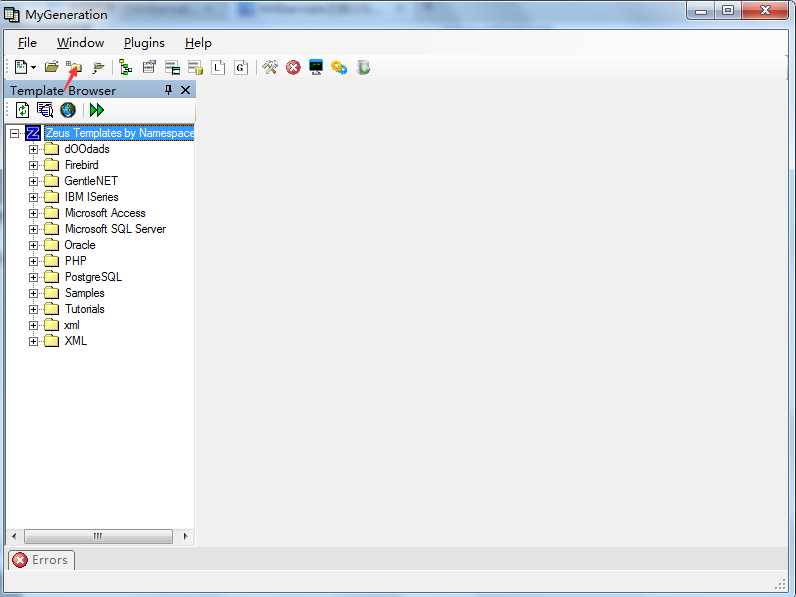Select the Microsoft Access tree item
796x597 pixels.
point(105,213)
